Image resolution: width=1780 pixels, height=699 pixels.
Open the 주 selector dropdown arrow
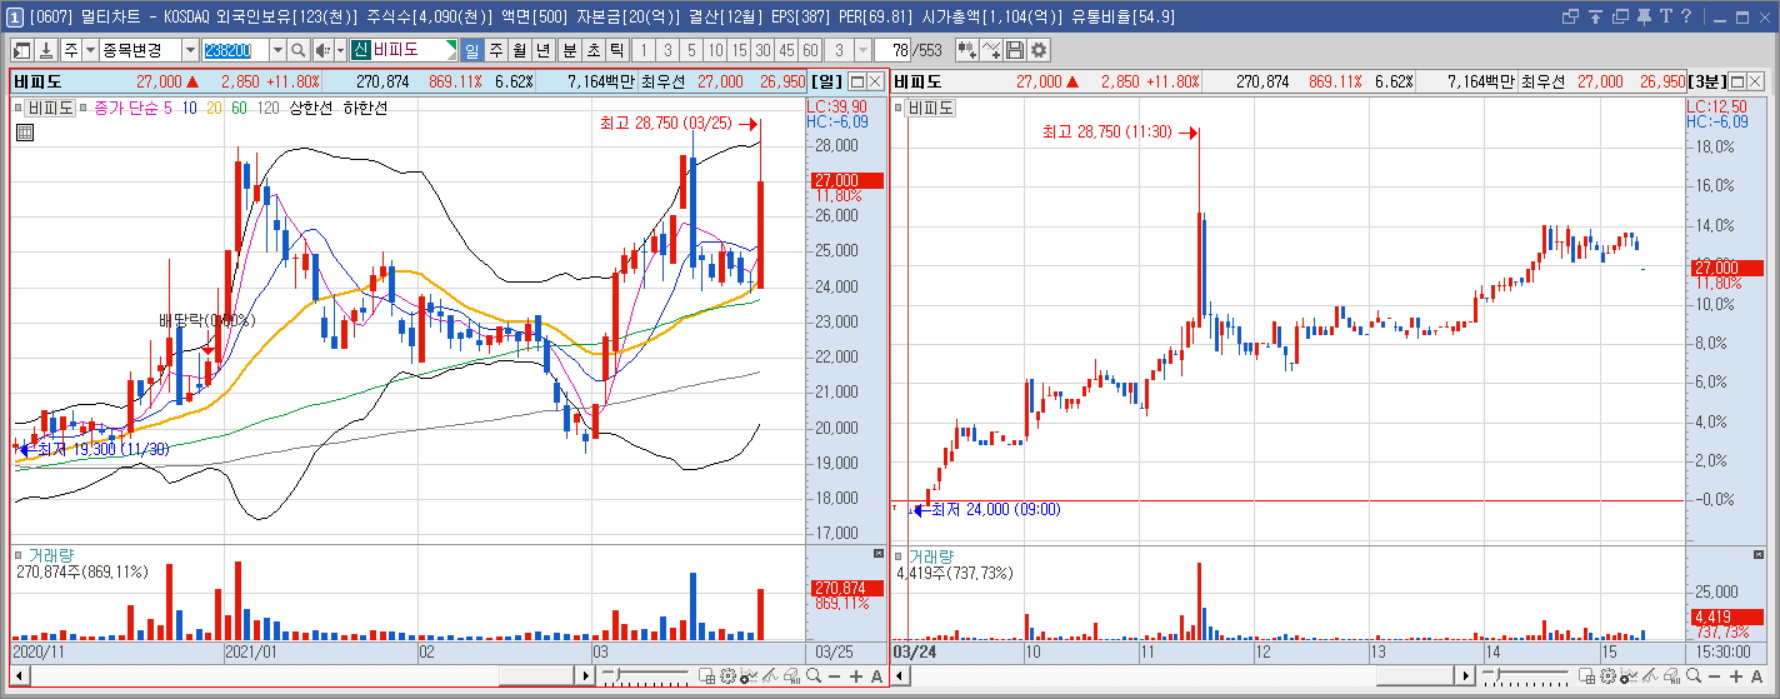90,50
